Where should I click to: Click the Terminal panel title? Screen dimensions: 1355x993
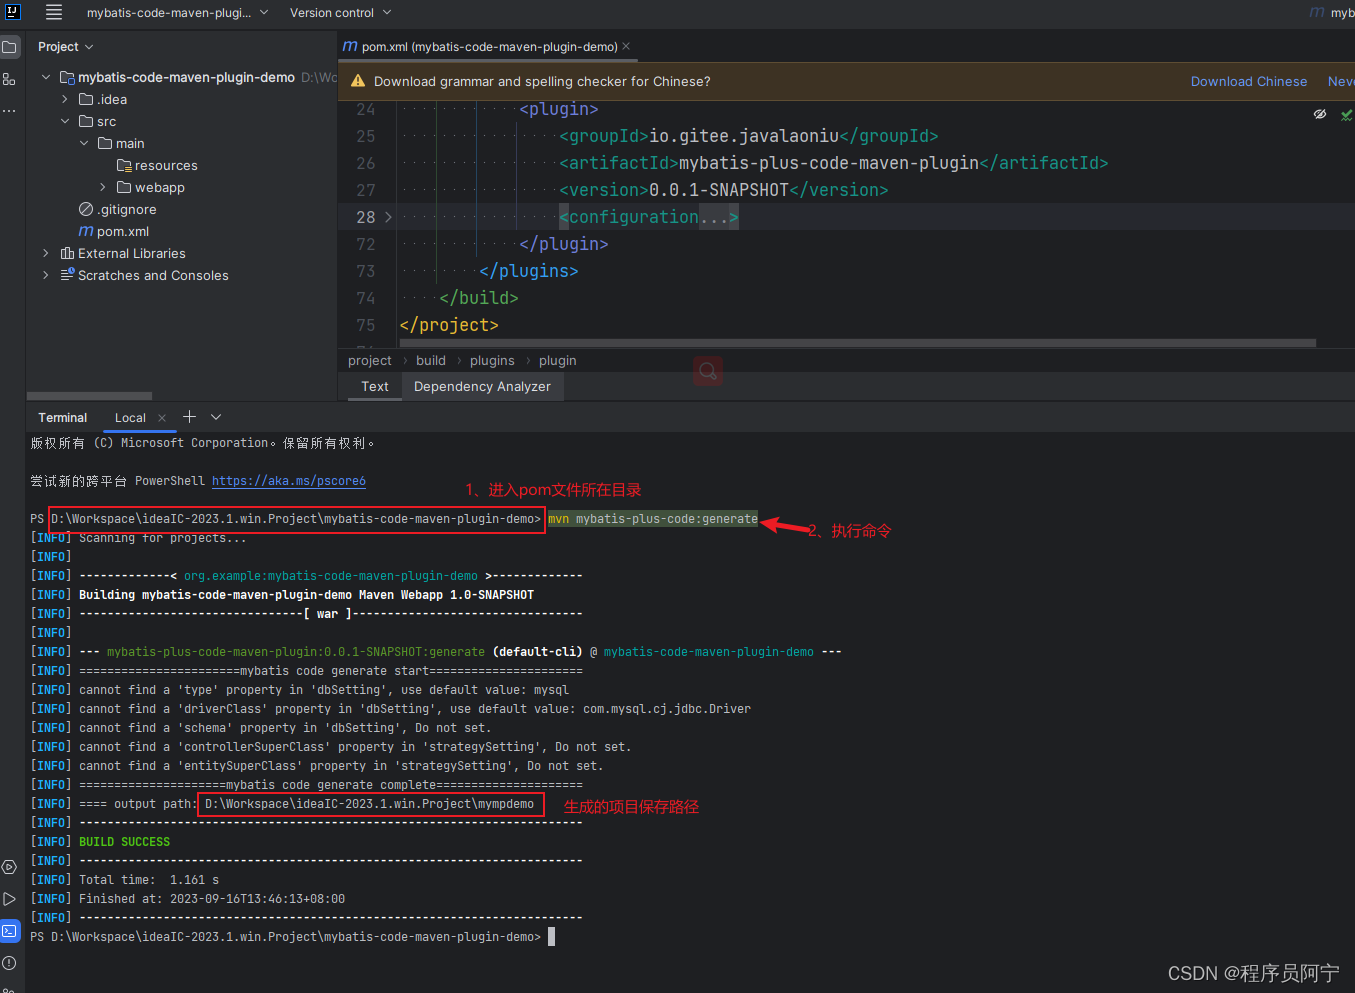(63, 418)
